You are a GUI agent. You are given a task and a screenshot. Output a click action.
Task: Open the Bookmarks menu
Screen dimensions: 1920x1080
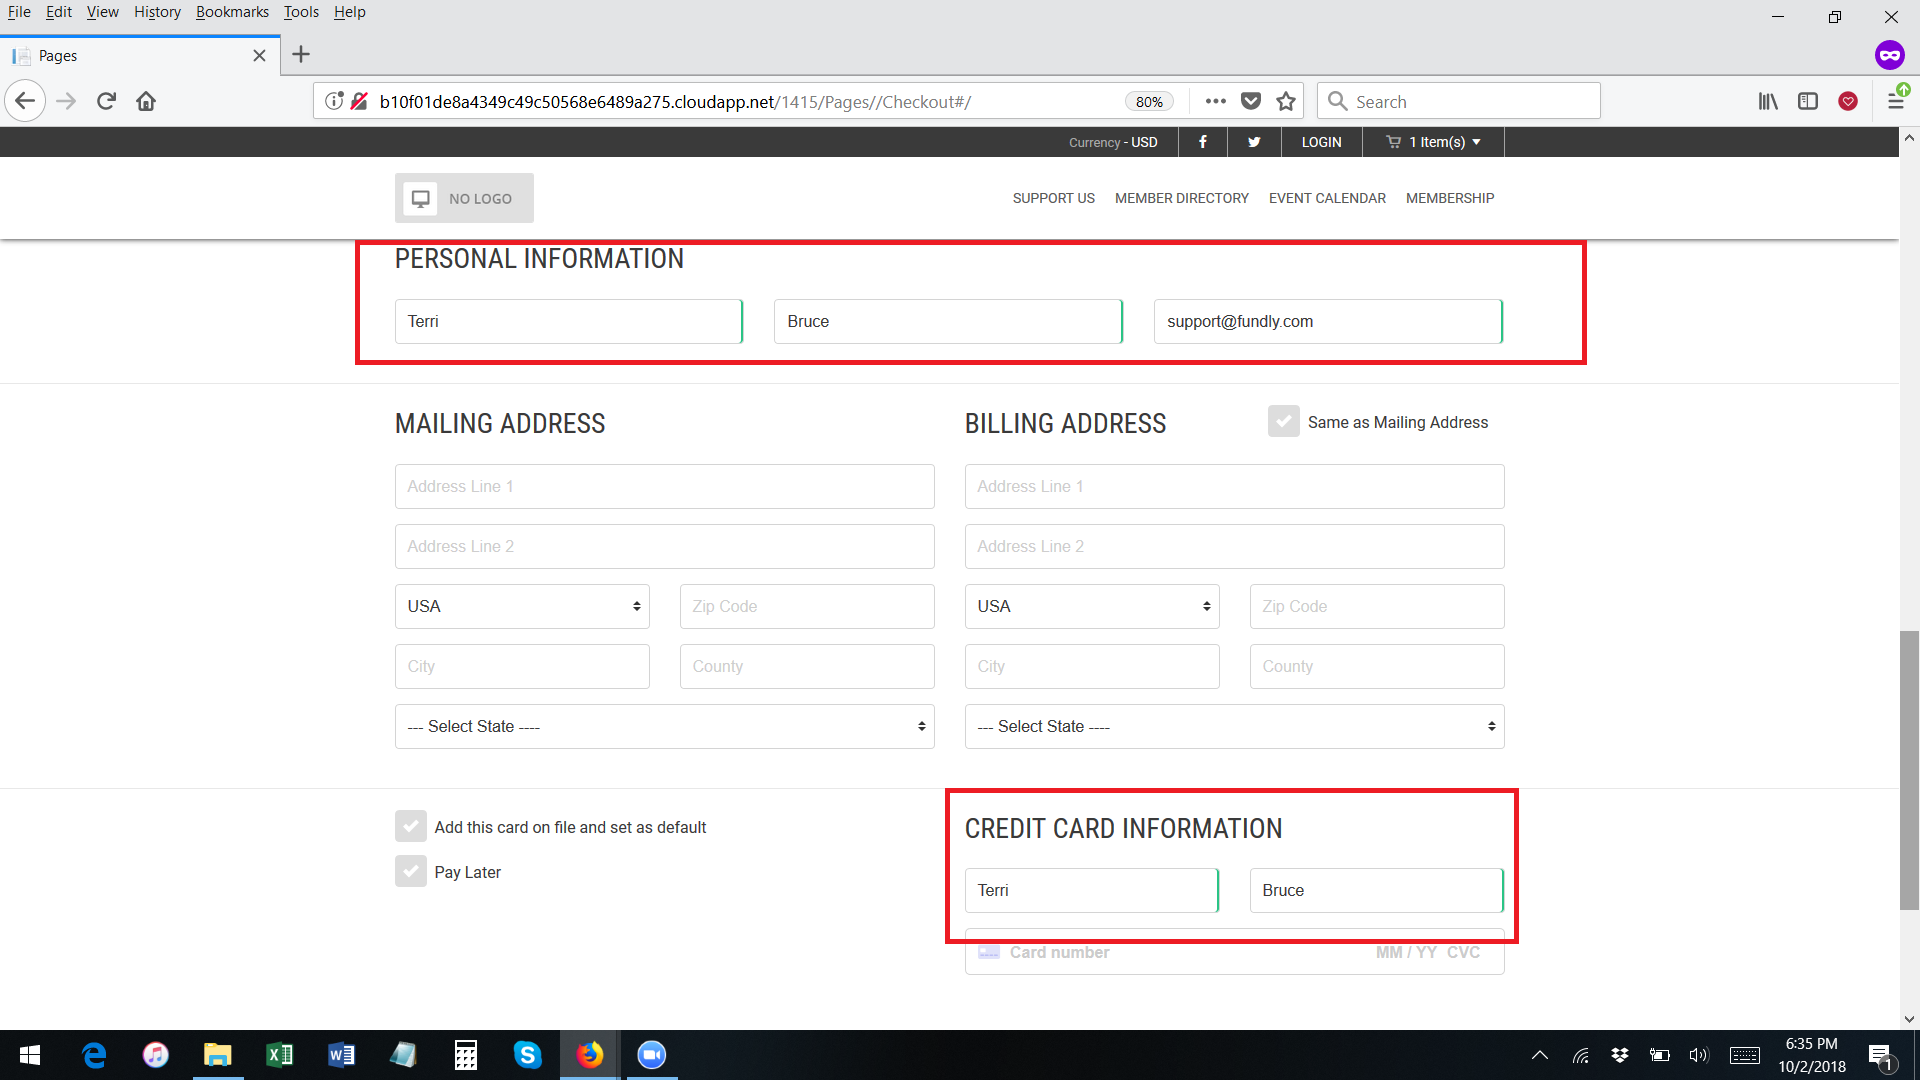click(232, 12)
